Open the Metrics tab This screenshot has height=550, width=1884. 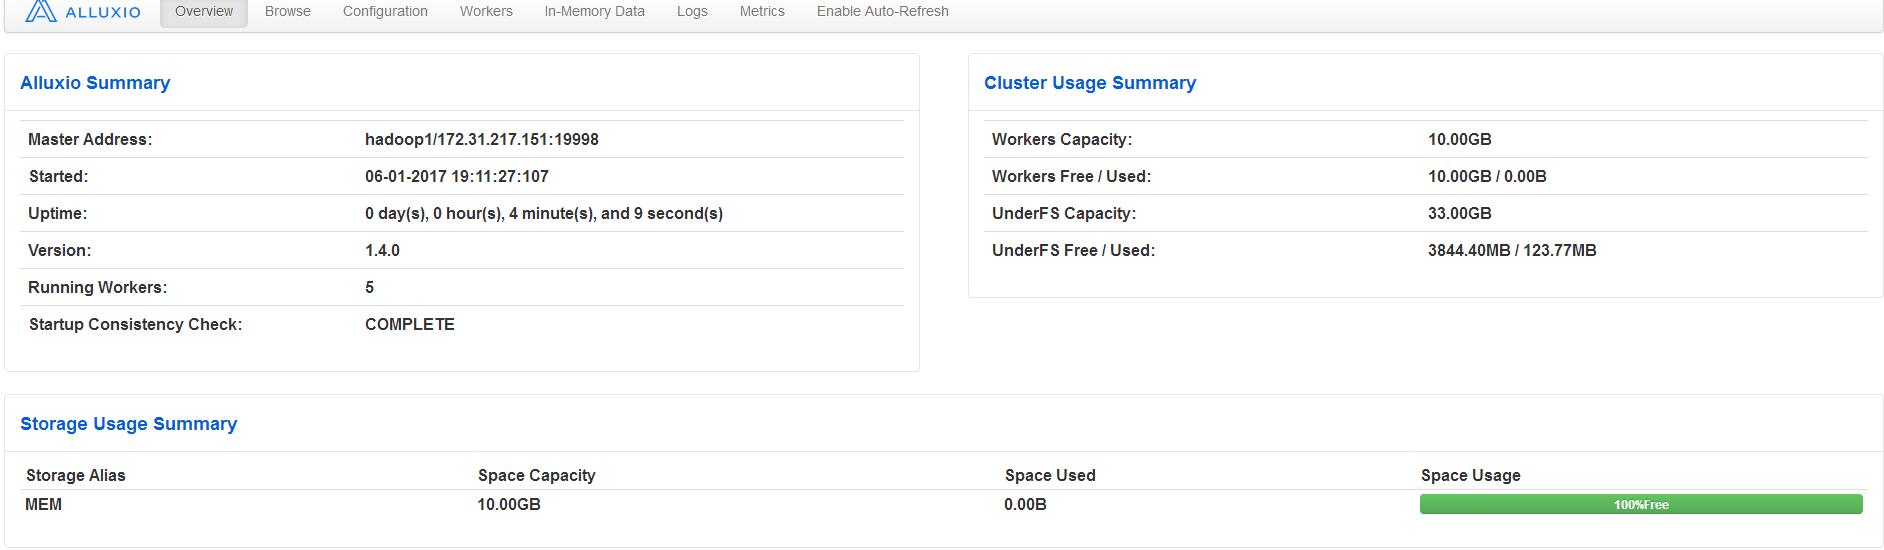(762, 12)
